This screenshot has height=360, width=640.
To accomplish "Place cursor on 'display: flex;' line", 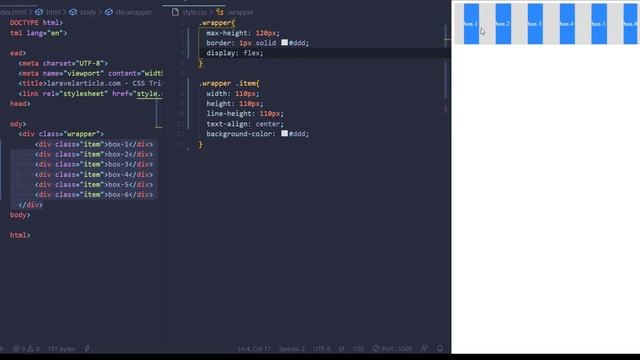I will (x=235, y=53).
